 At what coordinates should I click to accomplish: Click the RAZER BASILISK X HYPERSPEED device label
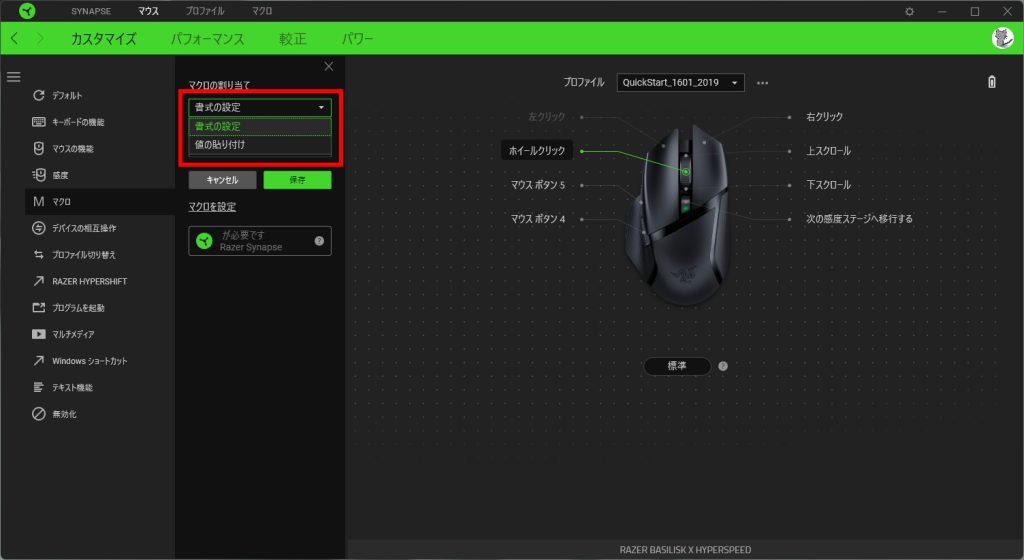click(x=685, y=550)
